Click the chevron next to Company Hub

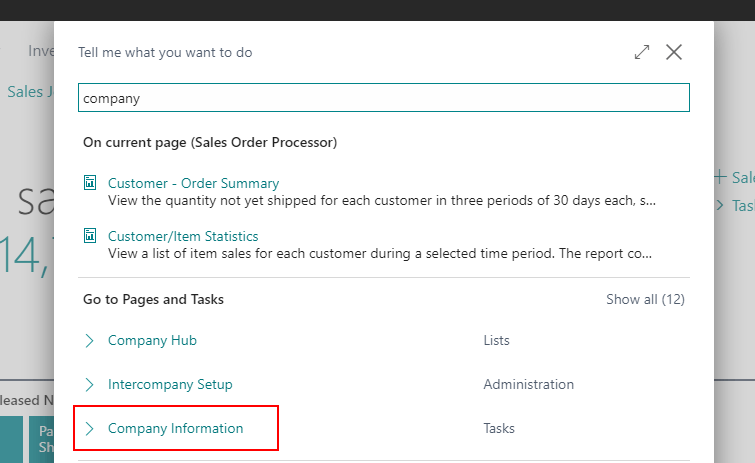point(90,341)
